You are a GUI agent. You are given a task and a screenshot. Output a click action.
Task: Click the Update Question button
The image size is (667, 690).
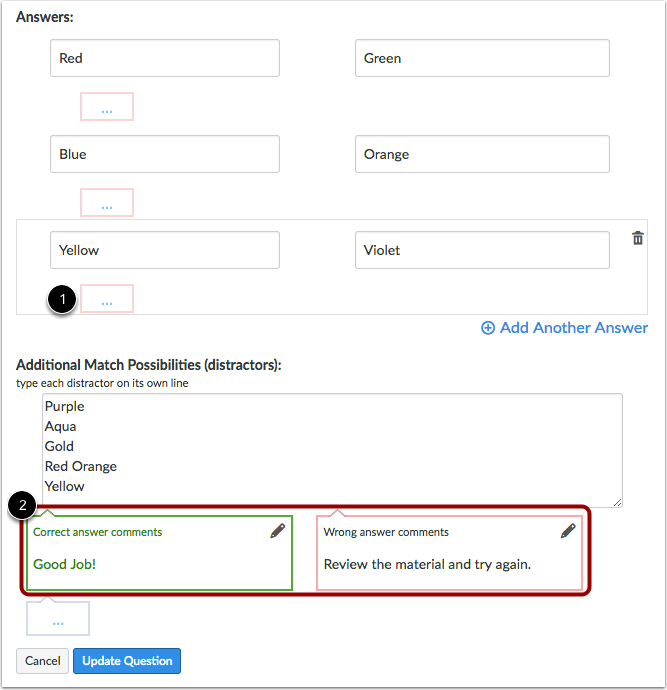point(127,661)
